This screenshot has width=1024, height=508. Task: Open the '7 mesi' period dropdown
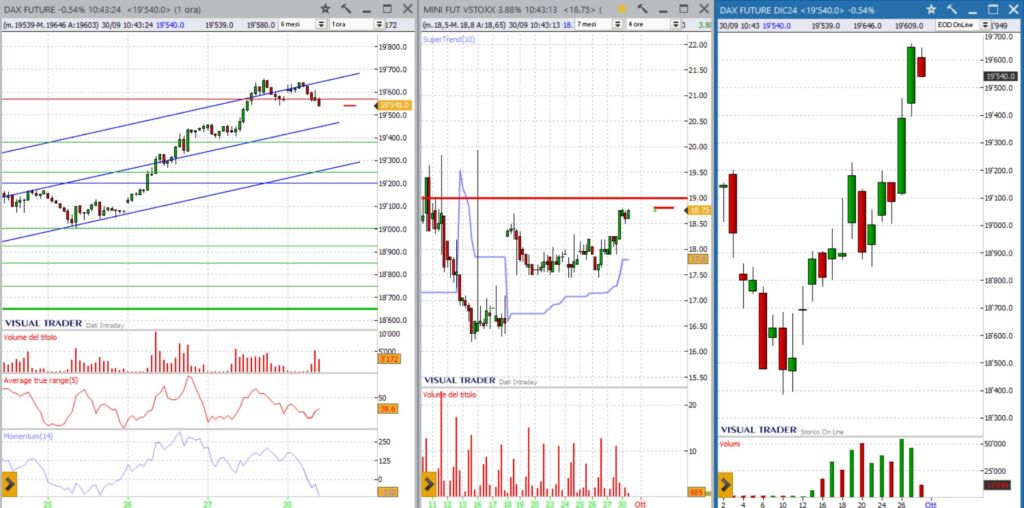click(x=617, y=24)
